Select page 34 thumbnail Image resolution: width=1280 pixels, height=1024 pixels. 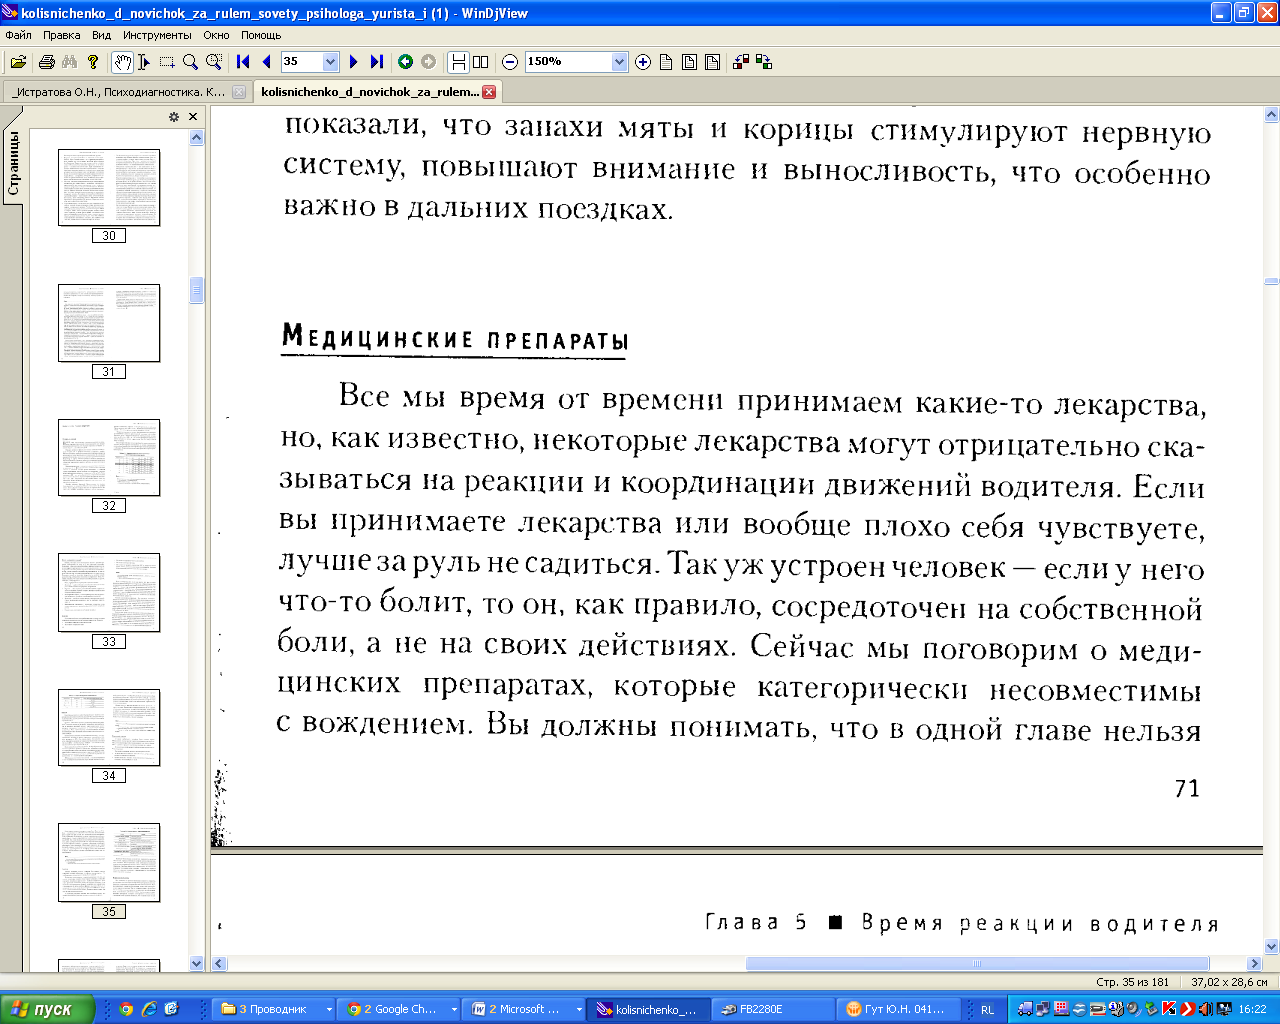[109, 727]
